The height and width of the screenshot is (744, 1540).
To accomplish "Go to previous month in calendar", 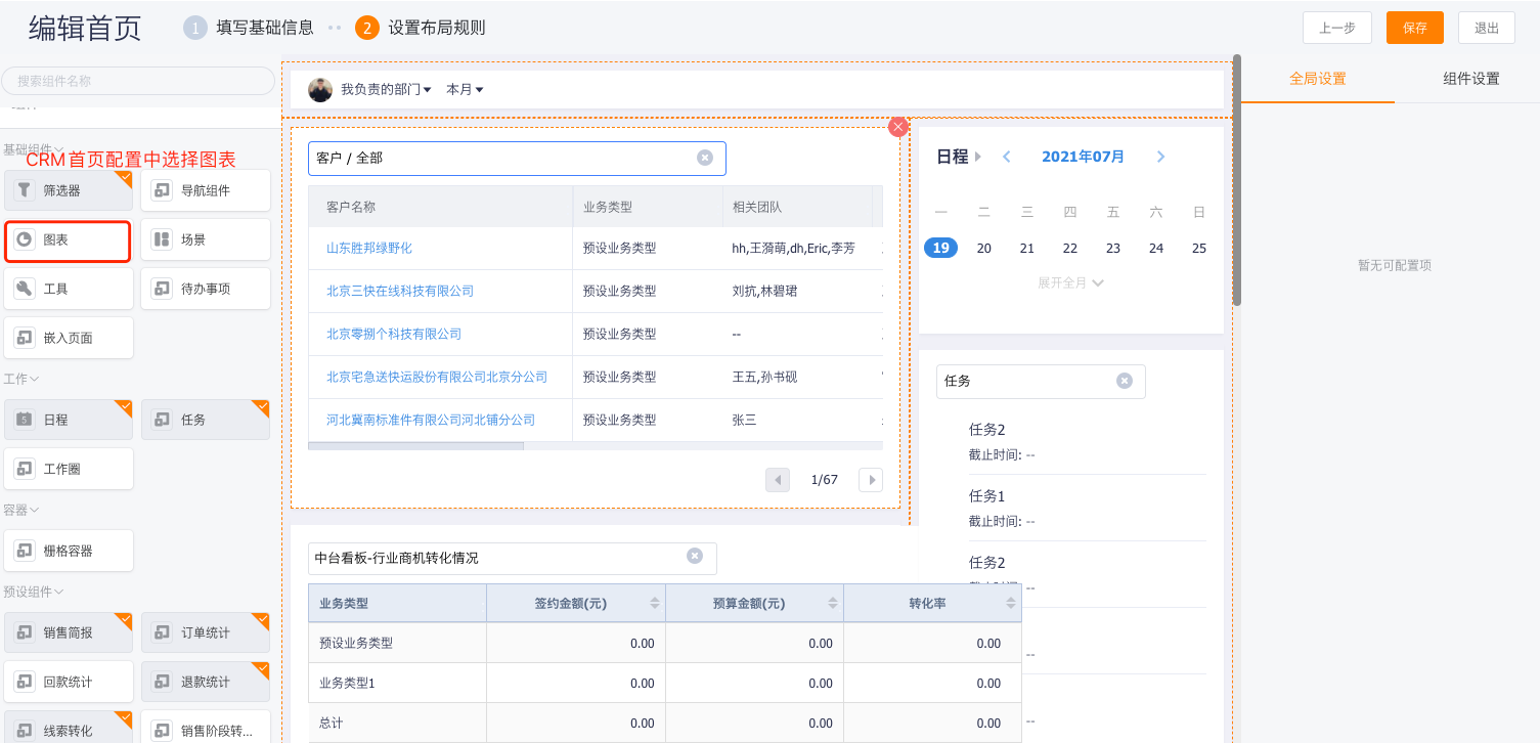I will point(1006,157).
